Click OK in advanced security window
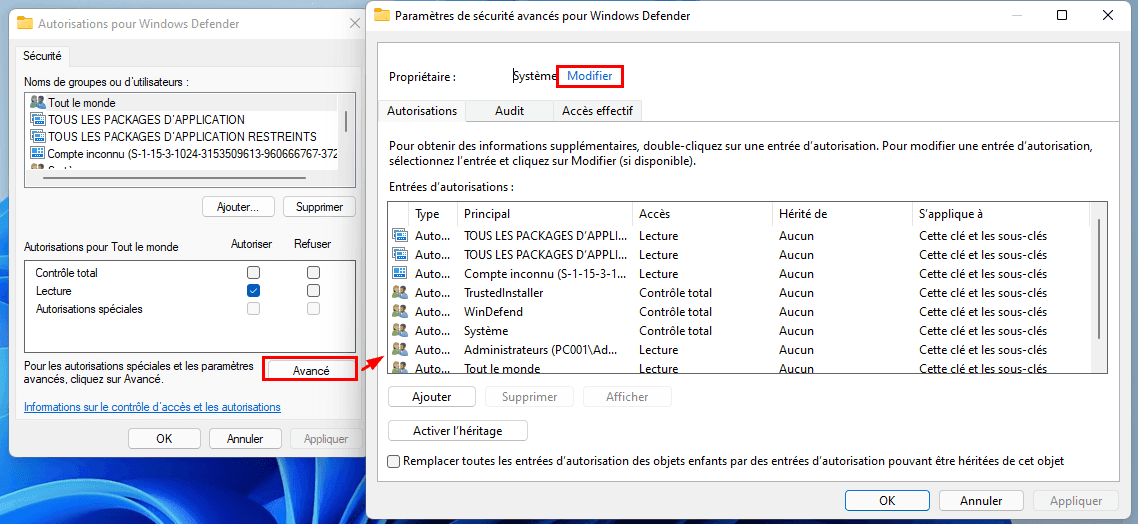 (x=887, y=501)
